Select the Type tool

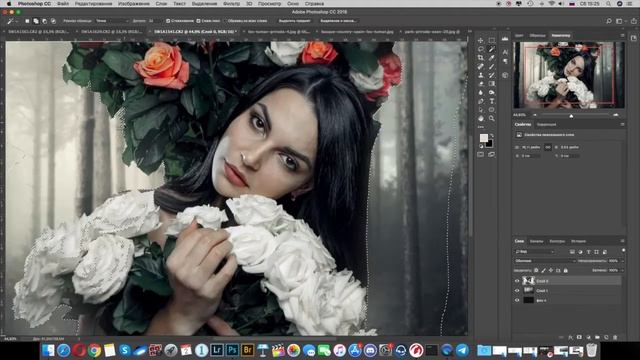coord(492,101)
